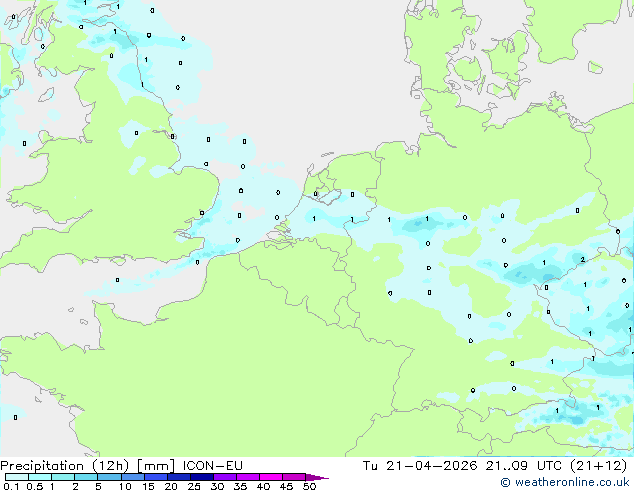Image resolution: width=634 pixels, height=490 pixels.
Task: Click the 40–45 mm legend color swatch
Action: click(x=271, y=477)
